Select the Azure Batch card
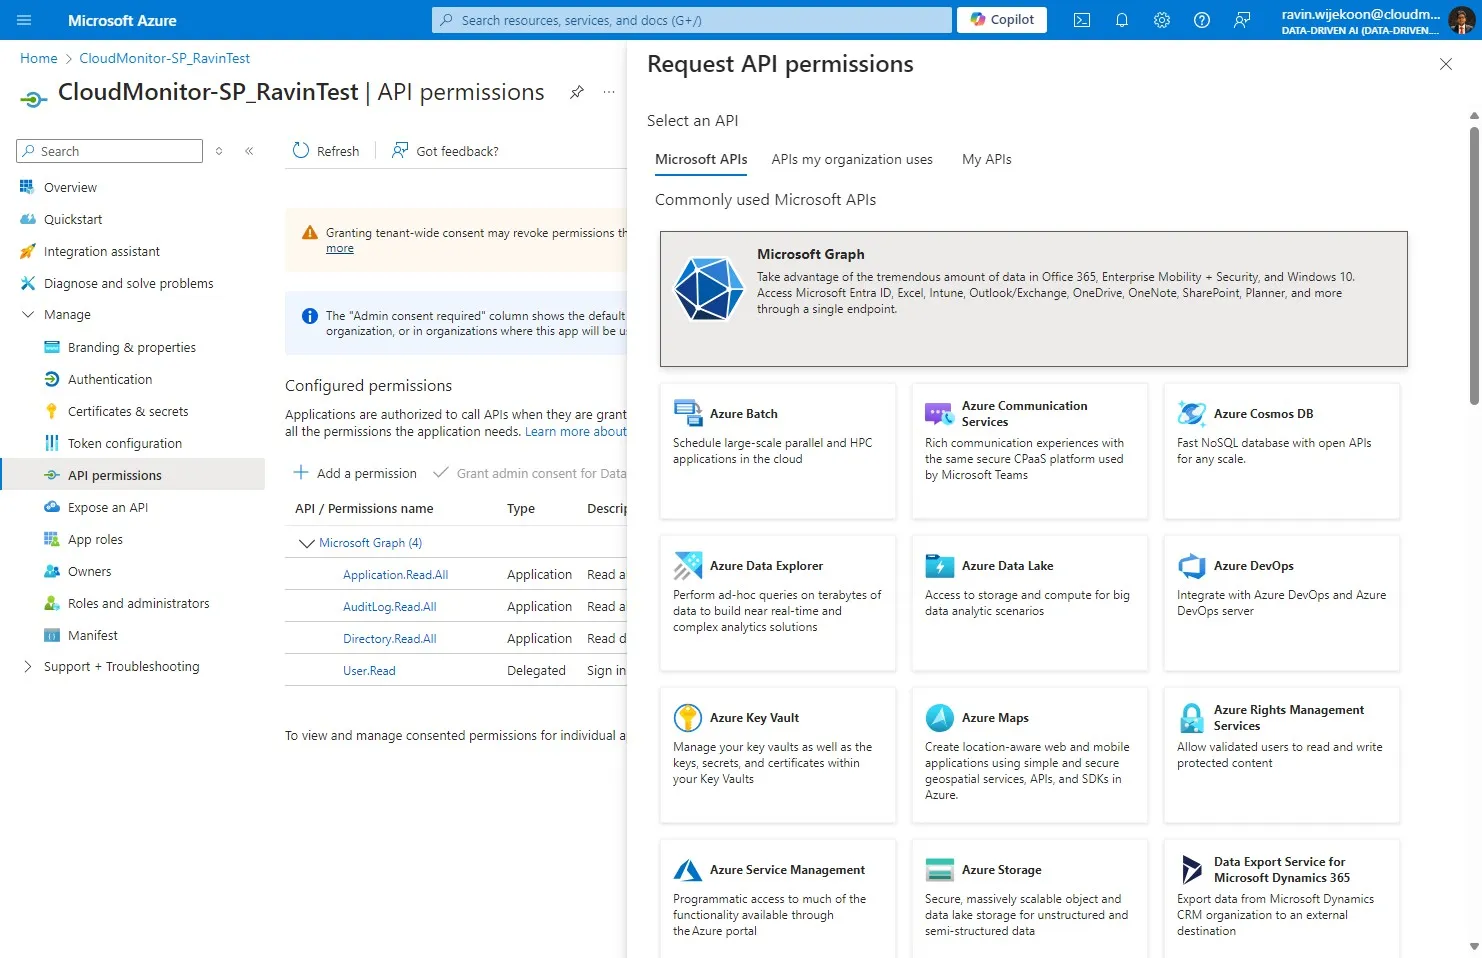Image resolution: width=1482 pixels, height=958 pixels. (x=777, y=451)
